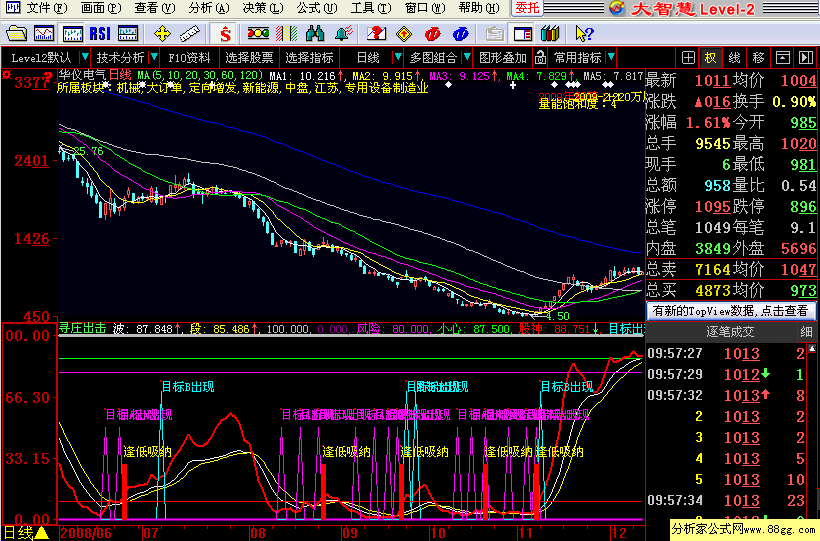Click the scroll up arrow in 逐笔成交 list
Viewport: 820px width, 541px height.
(x=812, y=348)
